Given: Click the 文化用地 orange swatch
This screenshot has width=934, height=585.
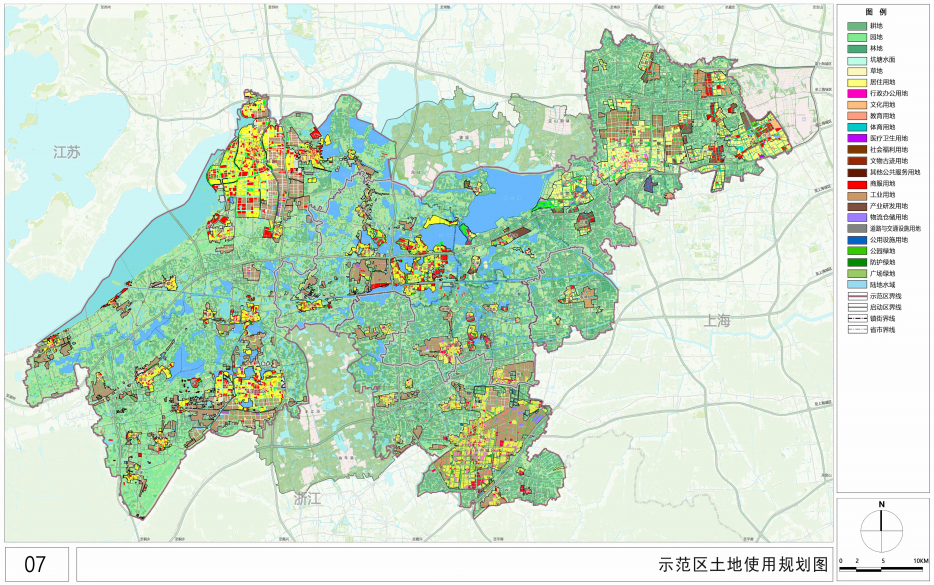Looking at the screenshot, I should [x=857, y=105].
